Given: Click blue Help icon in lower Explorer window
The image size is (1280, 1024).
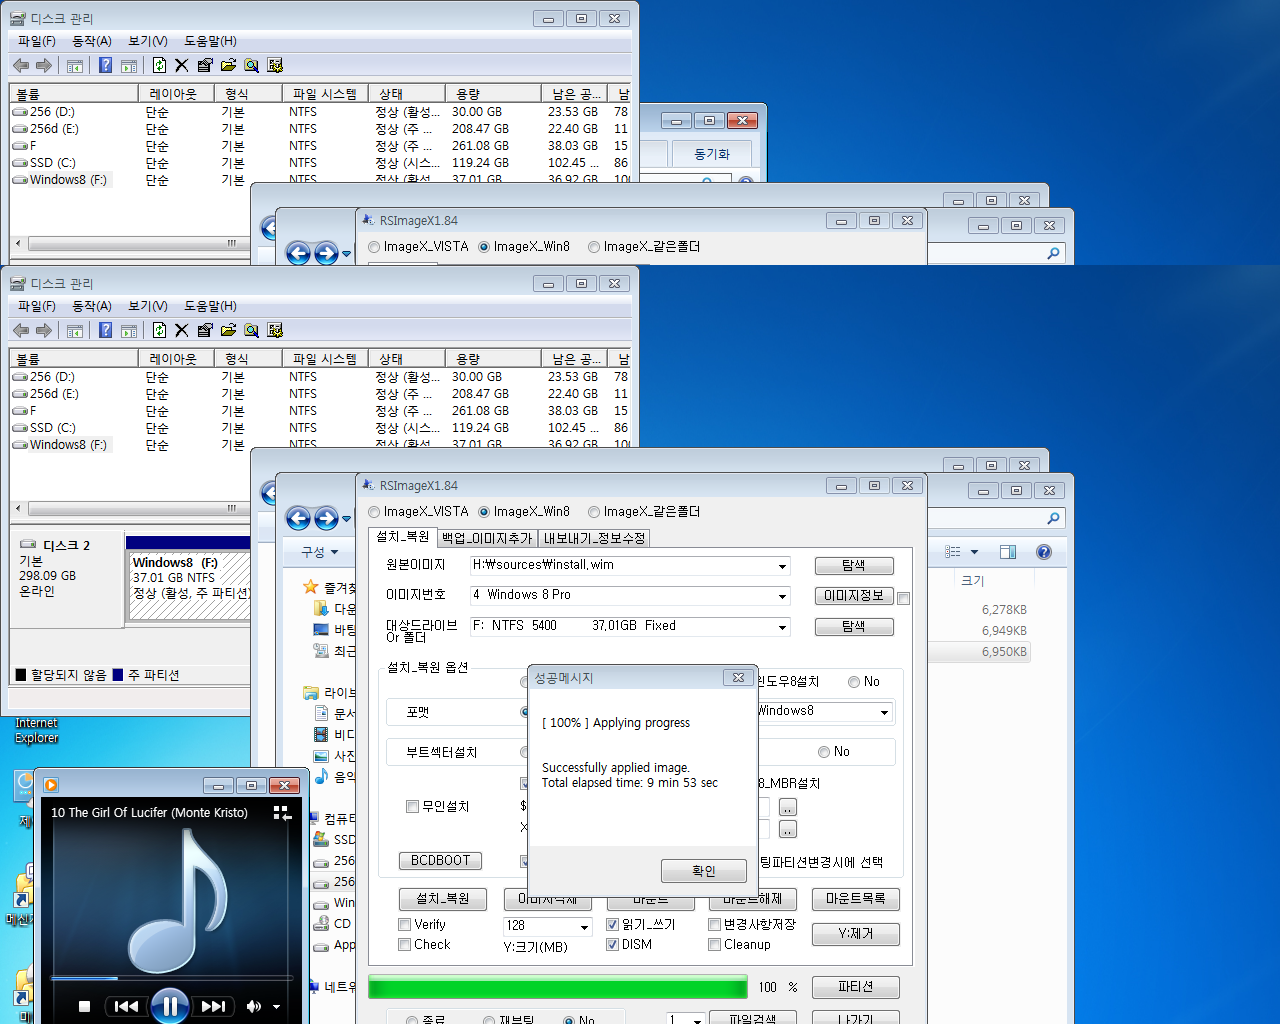Looking at the screenshot, I should pos(1044,552).
